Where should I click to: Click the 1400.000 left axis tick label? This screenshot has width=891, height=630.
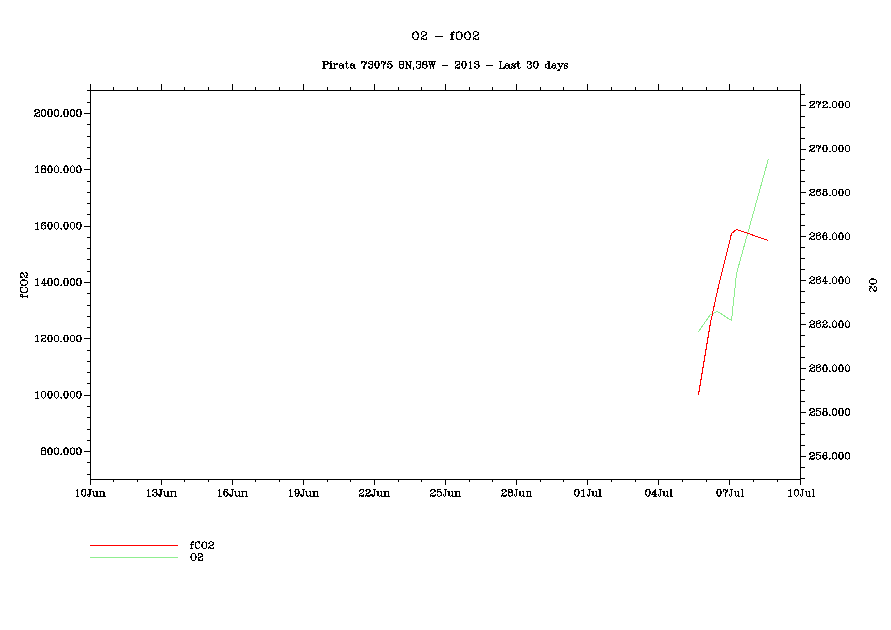click(57, 282)
